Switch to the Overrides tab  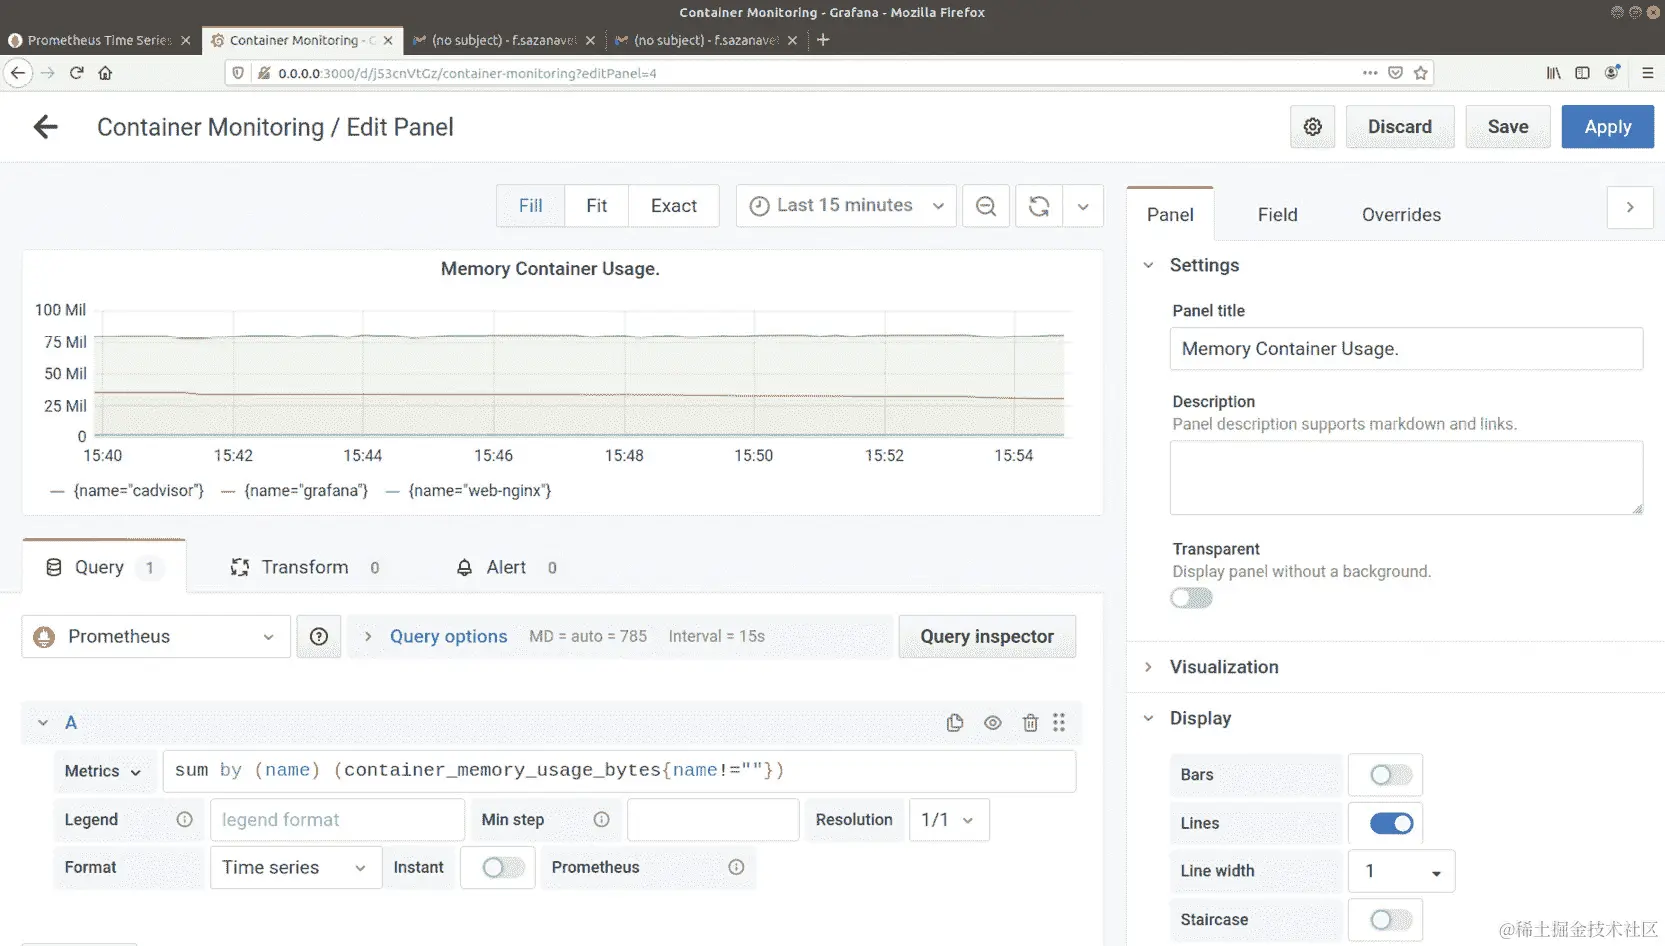[1401, 215]
